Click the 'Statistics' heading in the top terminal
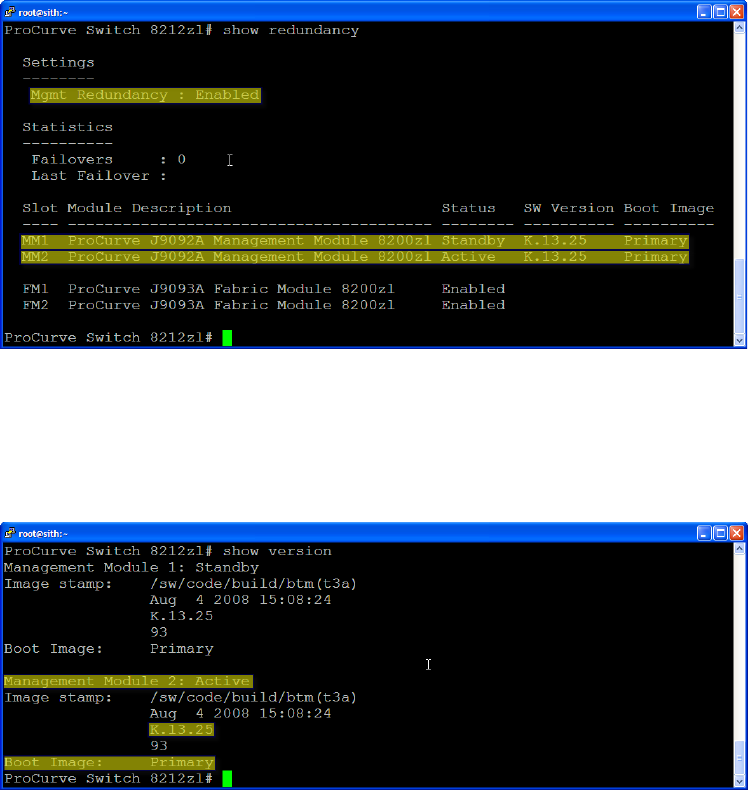Viewport: 748px width, 790px height. click(67, 127)
